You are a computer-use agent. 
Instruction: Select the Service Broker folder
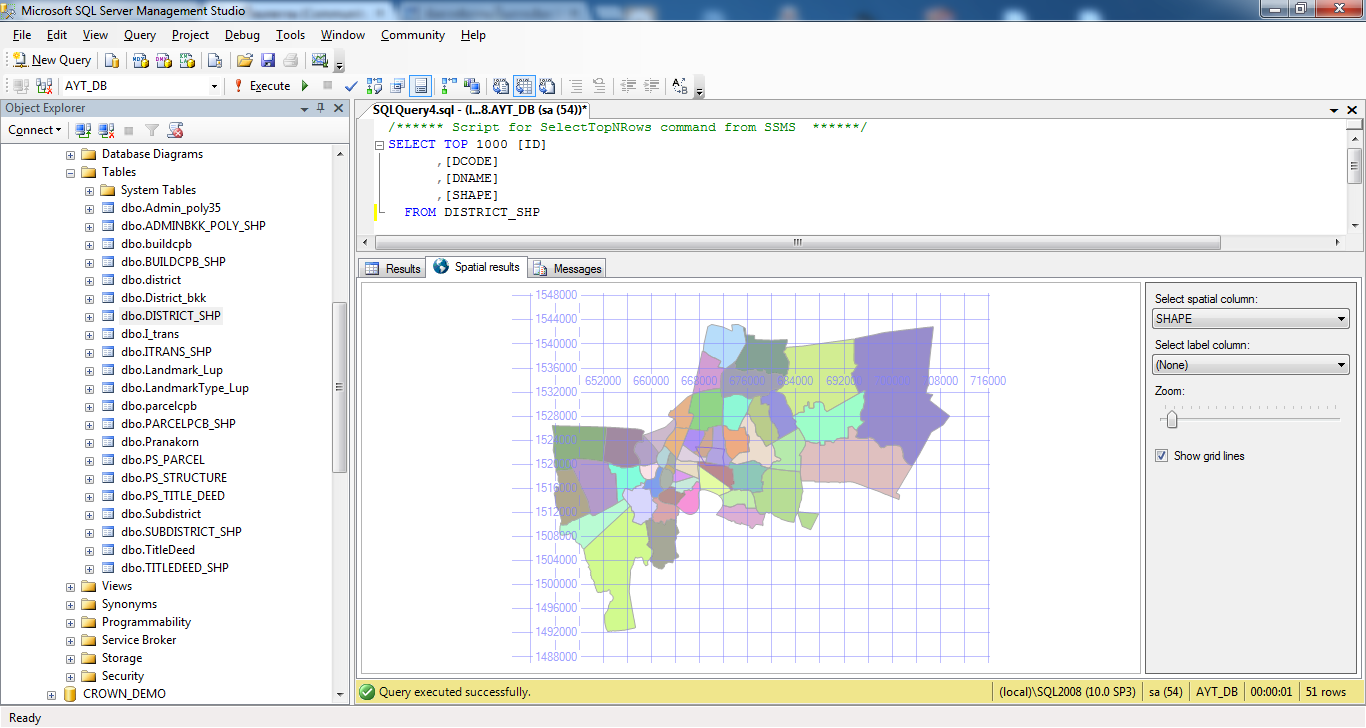(x=138, y=640)
